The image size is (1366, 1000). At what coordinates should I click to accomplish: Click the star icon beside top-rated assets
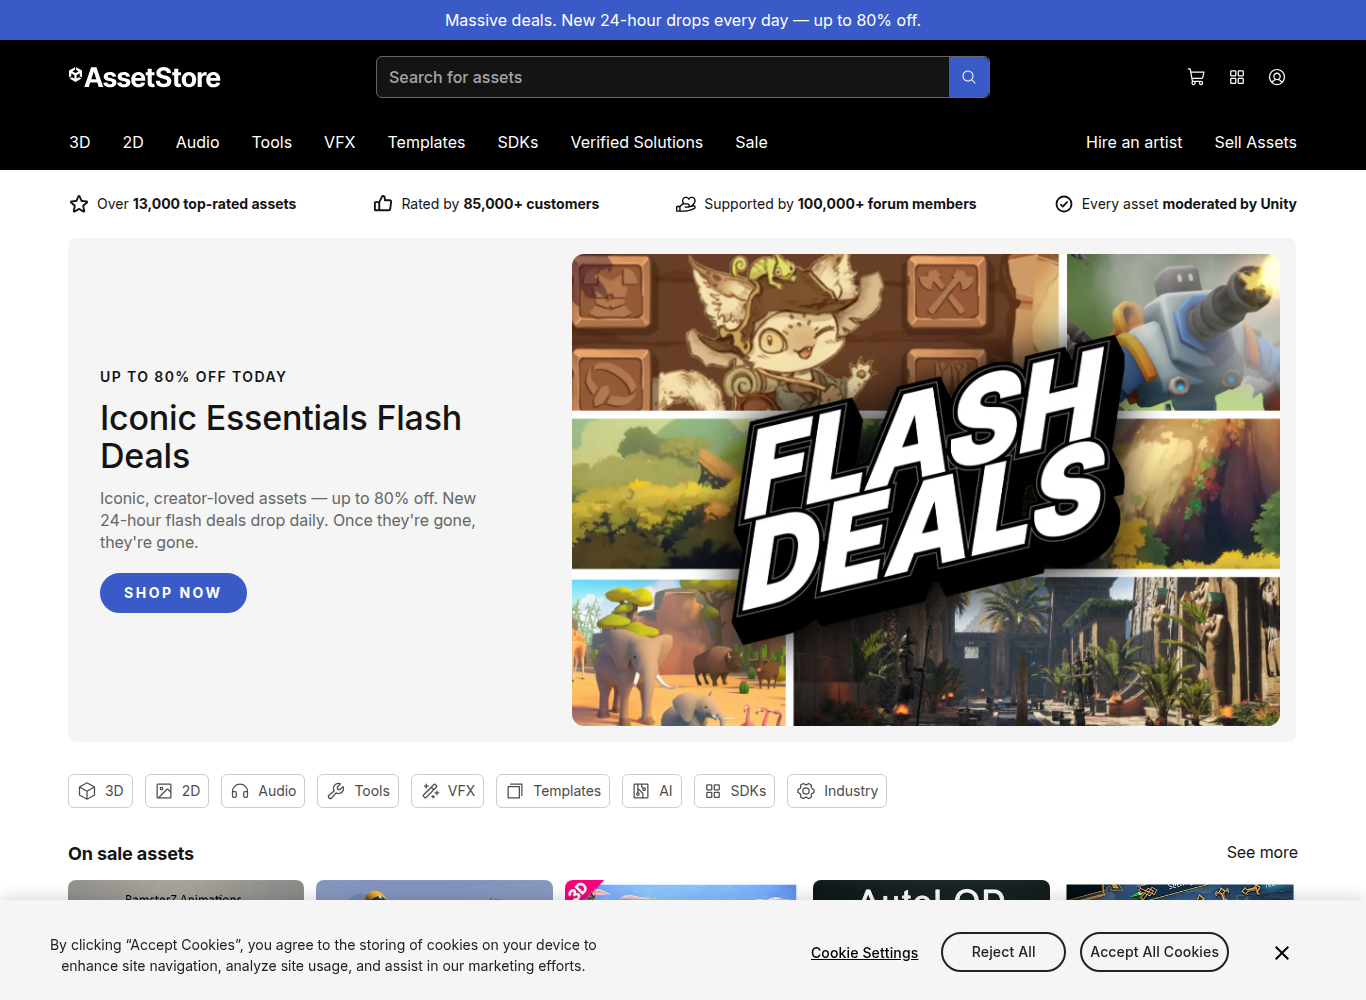(x=79, y=204)
